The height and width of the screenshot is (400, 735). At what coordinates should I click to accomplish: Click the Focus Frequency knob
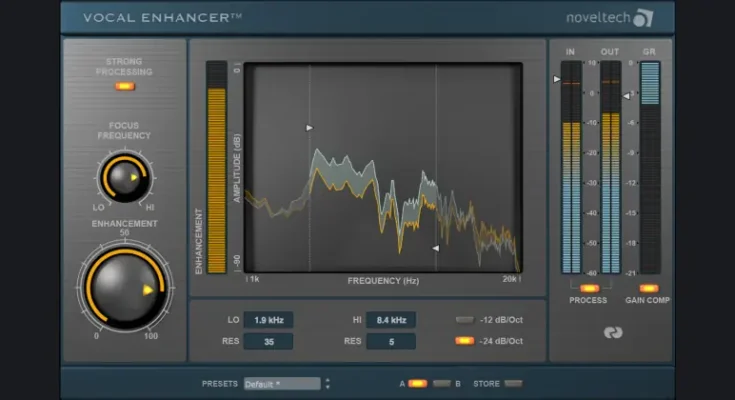124,178
